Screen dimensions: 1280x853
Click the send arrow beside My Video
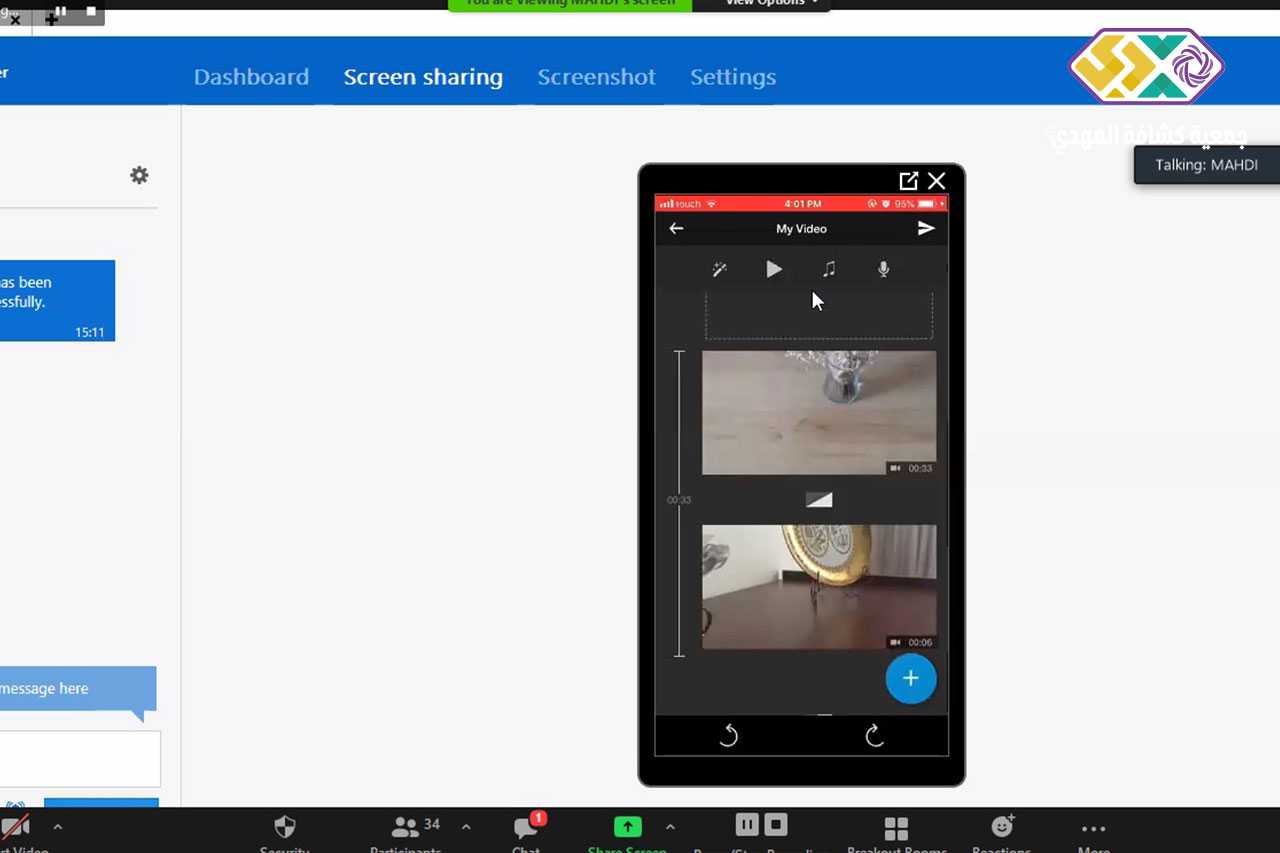coord(926,229)
